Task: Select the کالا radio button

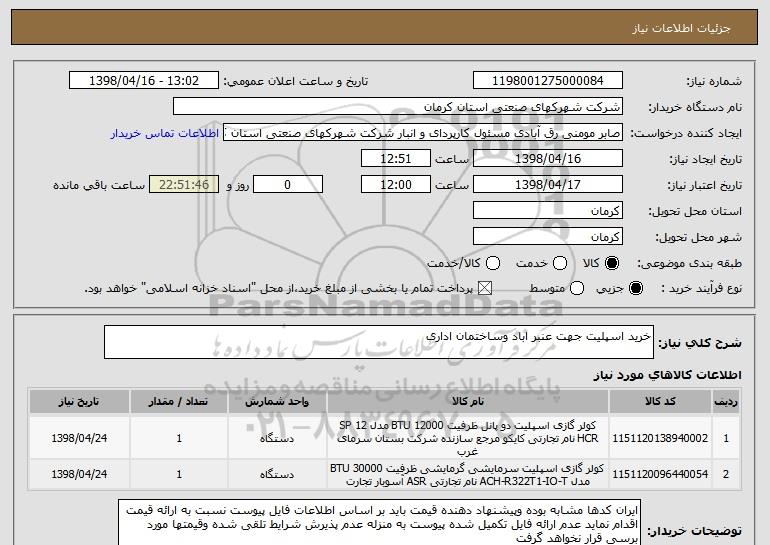Action: pos(612,264)
